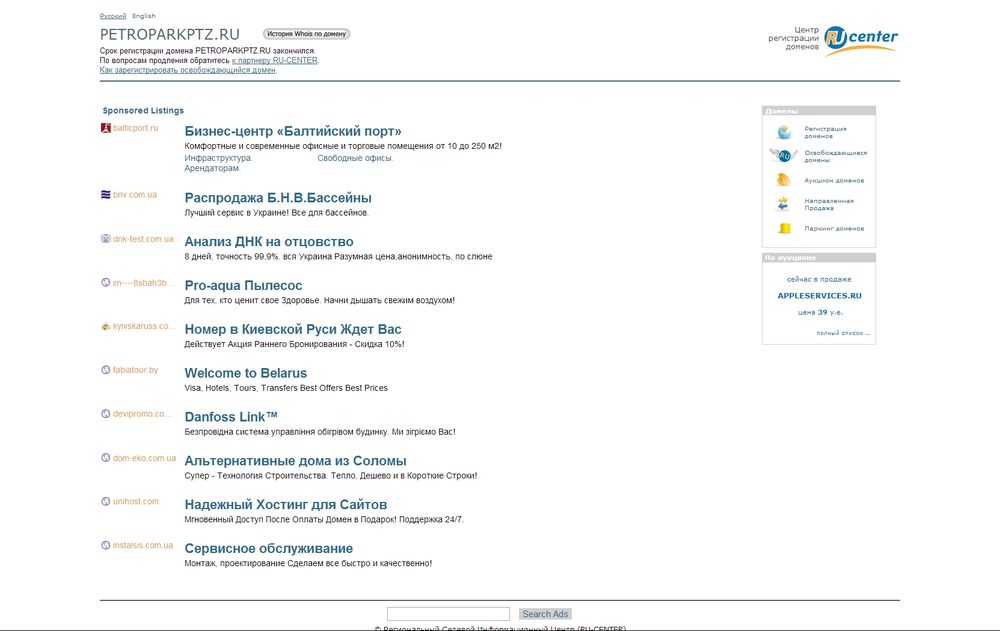Image resolution: width=1000 pixels, height=631 pixels.
Task: Switch language to English
Action: point(143,16)
